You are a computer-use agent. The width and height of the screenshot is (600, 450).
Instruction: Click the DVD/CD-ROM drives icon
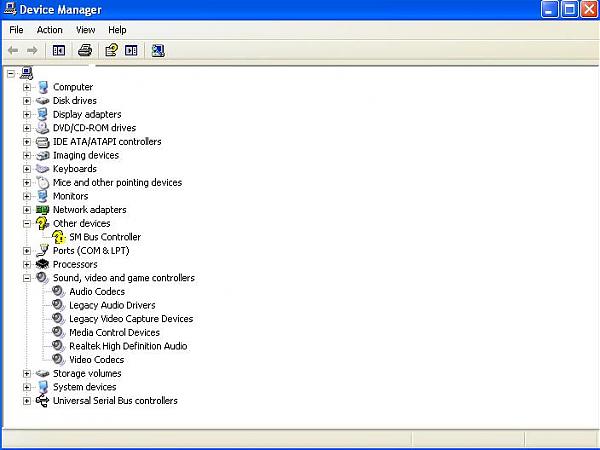click(42, 128)
